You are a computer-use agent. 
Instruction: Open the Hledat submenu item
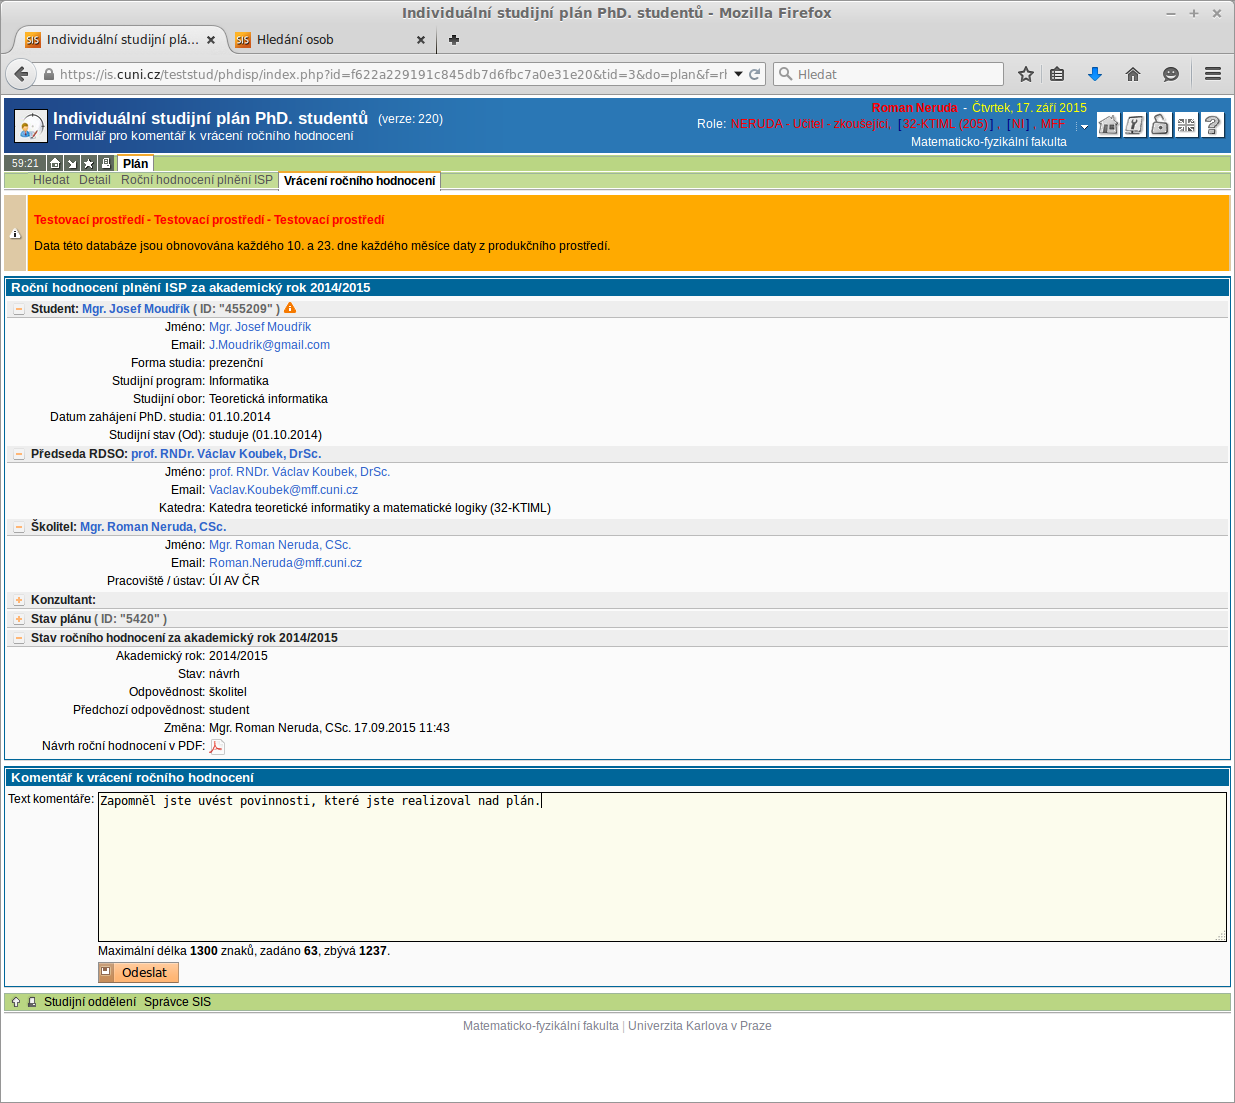pos(51,180)
